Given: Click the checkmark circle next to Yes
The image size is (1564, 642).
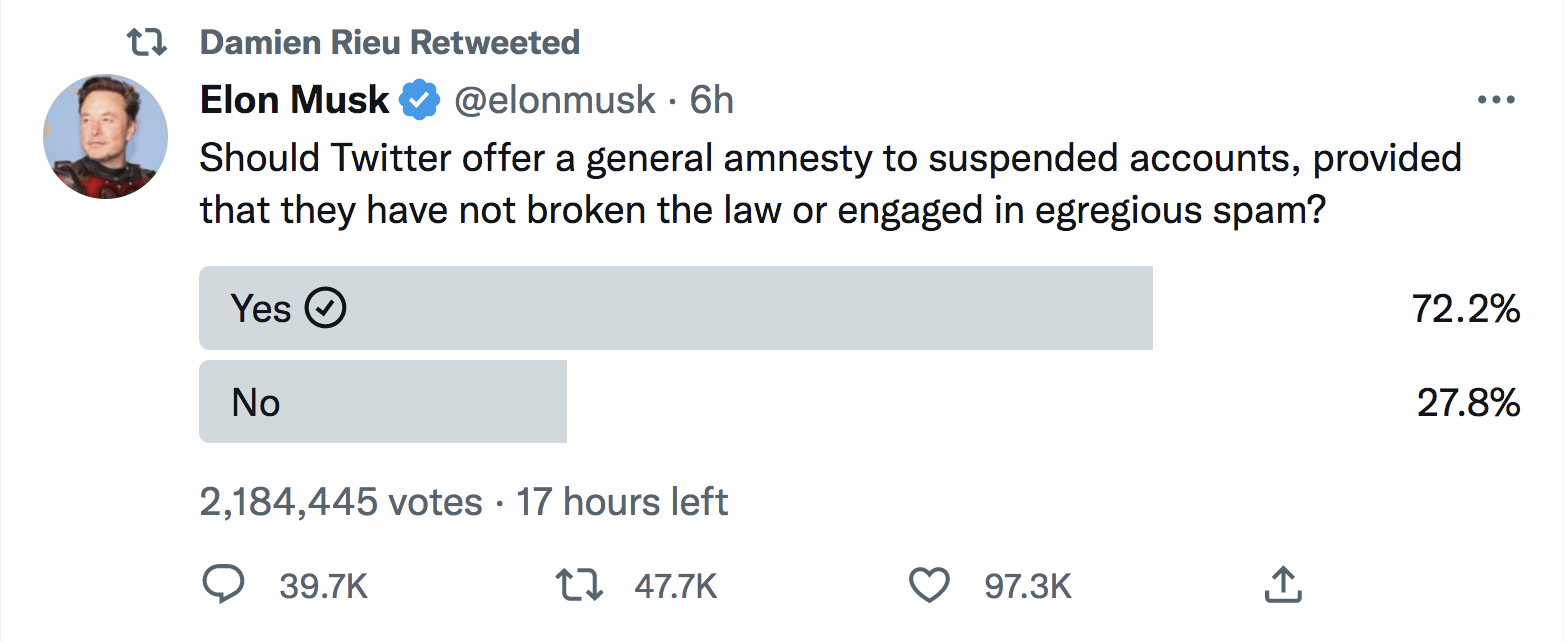Looking at the screenshot, I should click(x=324, y=308).
